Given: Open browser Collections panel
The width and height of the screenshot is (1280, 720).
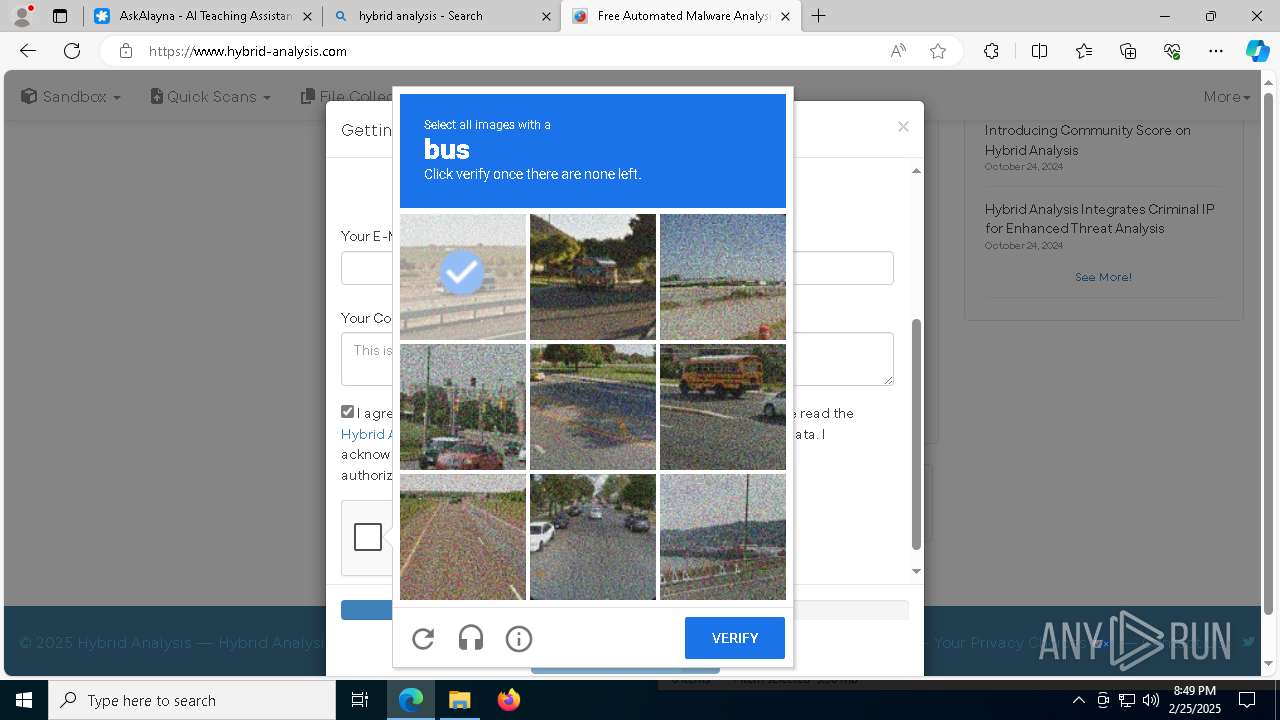Looking at the screenshot, I should coord(1128,51).
